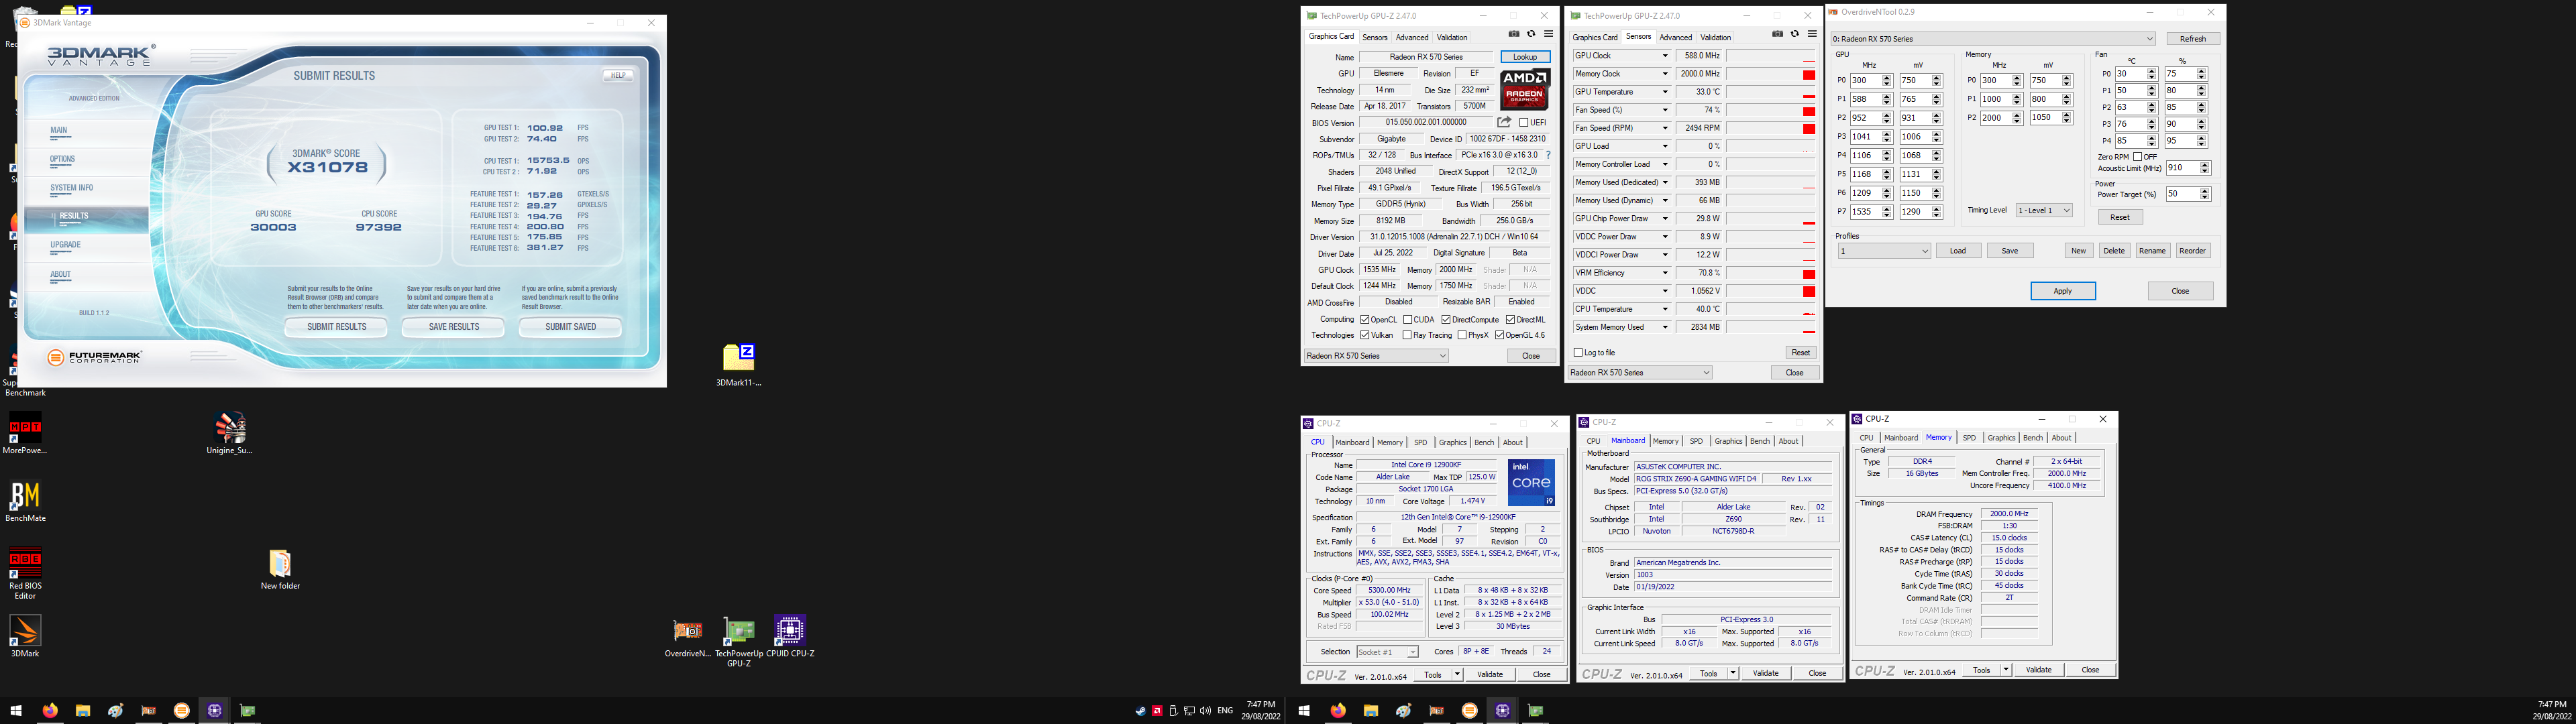2576x724 pixels.
Task: Toggle the UEFI checkbox in GPU-Z
Action: 1523,123
